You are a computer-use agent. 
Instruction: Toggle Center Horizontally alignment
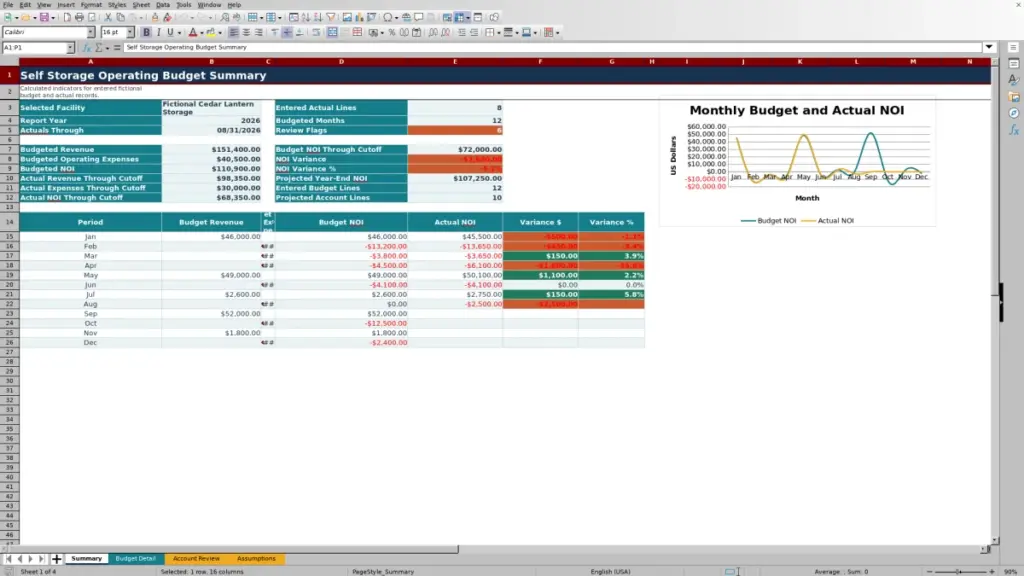246,32
